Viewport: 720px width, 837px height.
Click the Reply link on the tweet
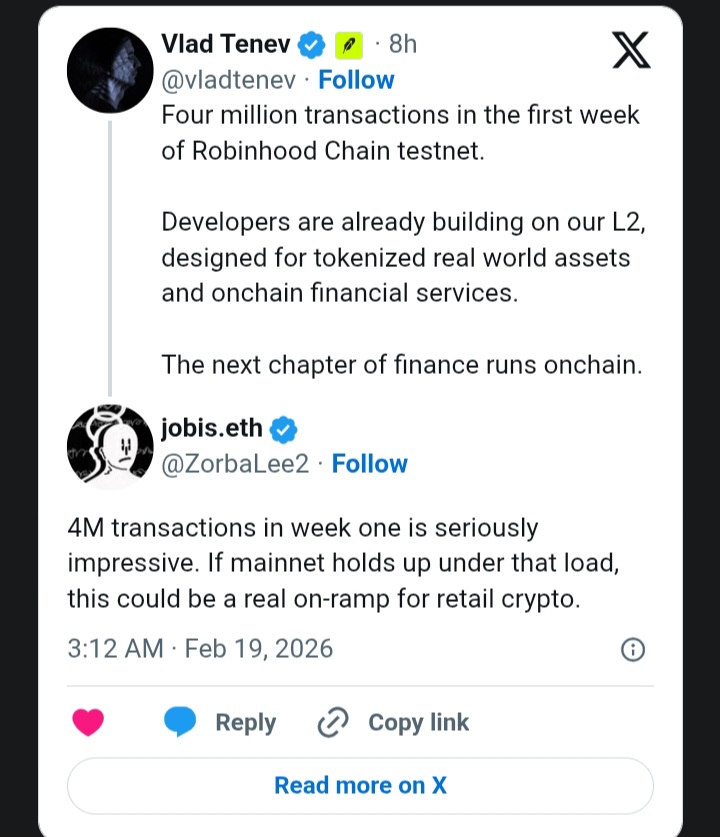(x=245, y=722)
